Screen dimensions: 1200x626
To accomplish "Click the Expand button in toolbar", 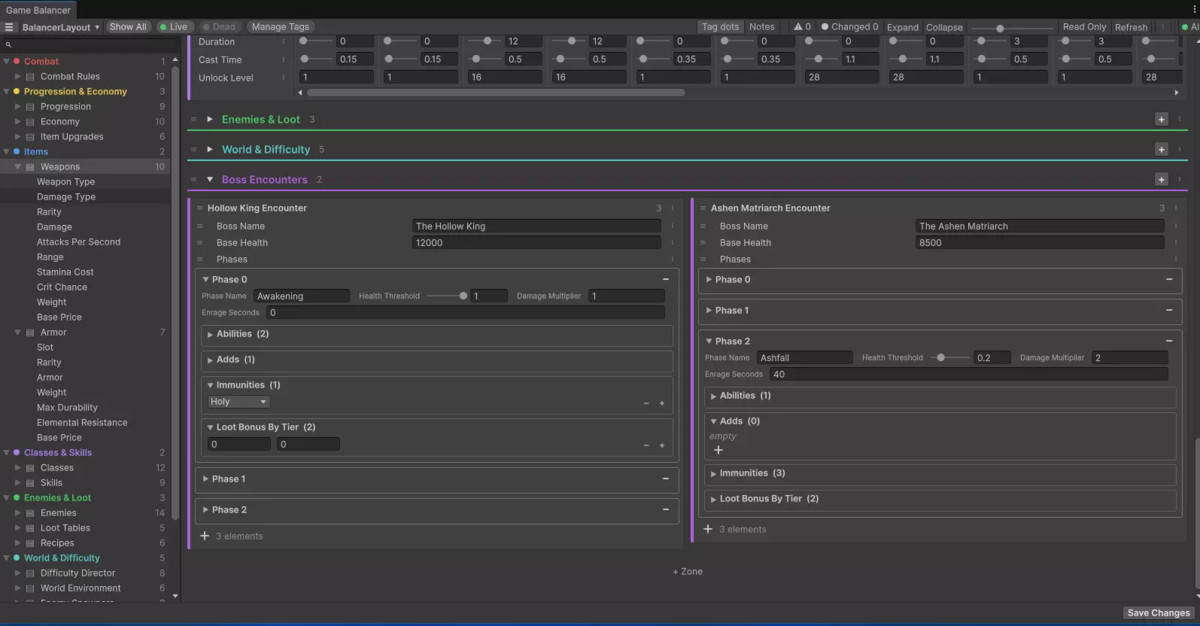I will coord(902,27).
